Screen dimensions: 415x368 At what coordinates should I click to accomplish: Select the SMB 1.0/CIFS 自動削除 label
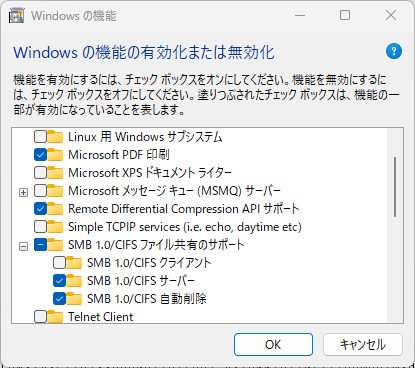tap(147, 299)
